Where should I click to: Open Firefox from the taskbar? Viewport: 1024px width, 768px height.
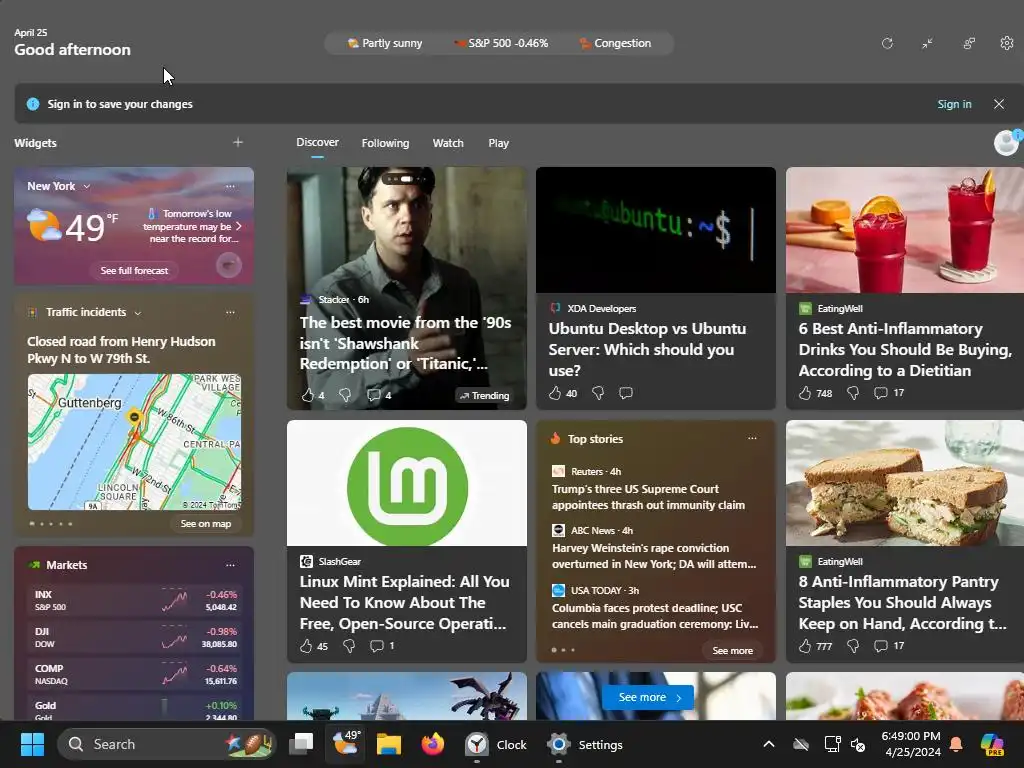432,744
